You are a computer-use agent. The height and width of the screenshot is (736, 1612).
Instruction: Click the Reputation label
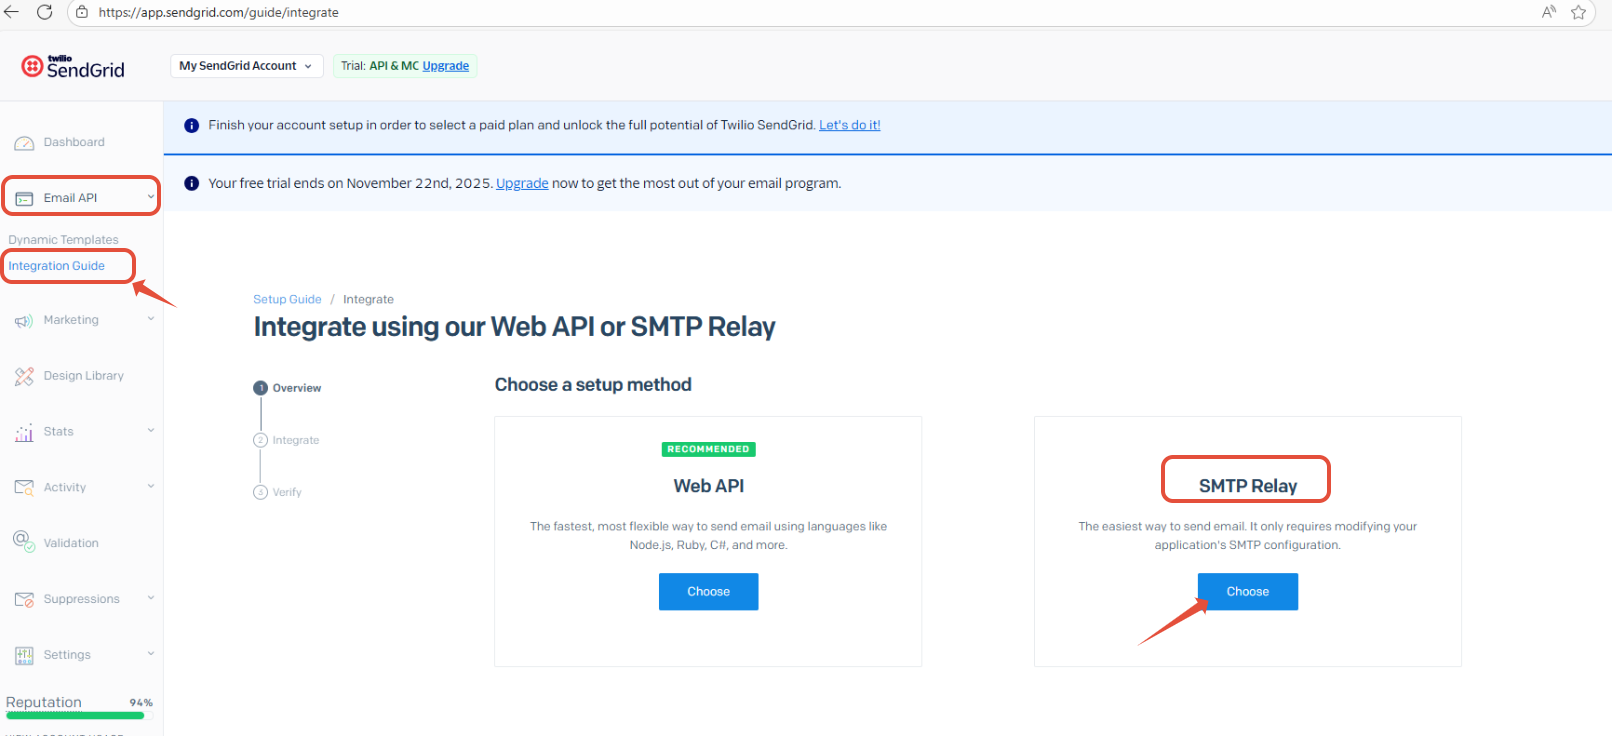(44, 702)
